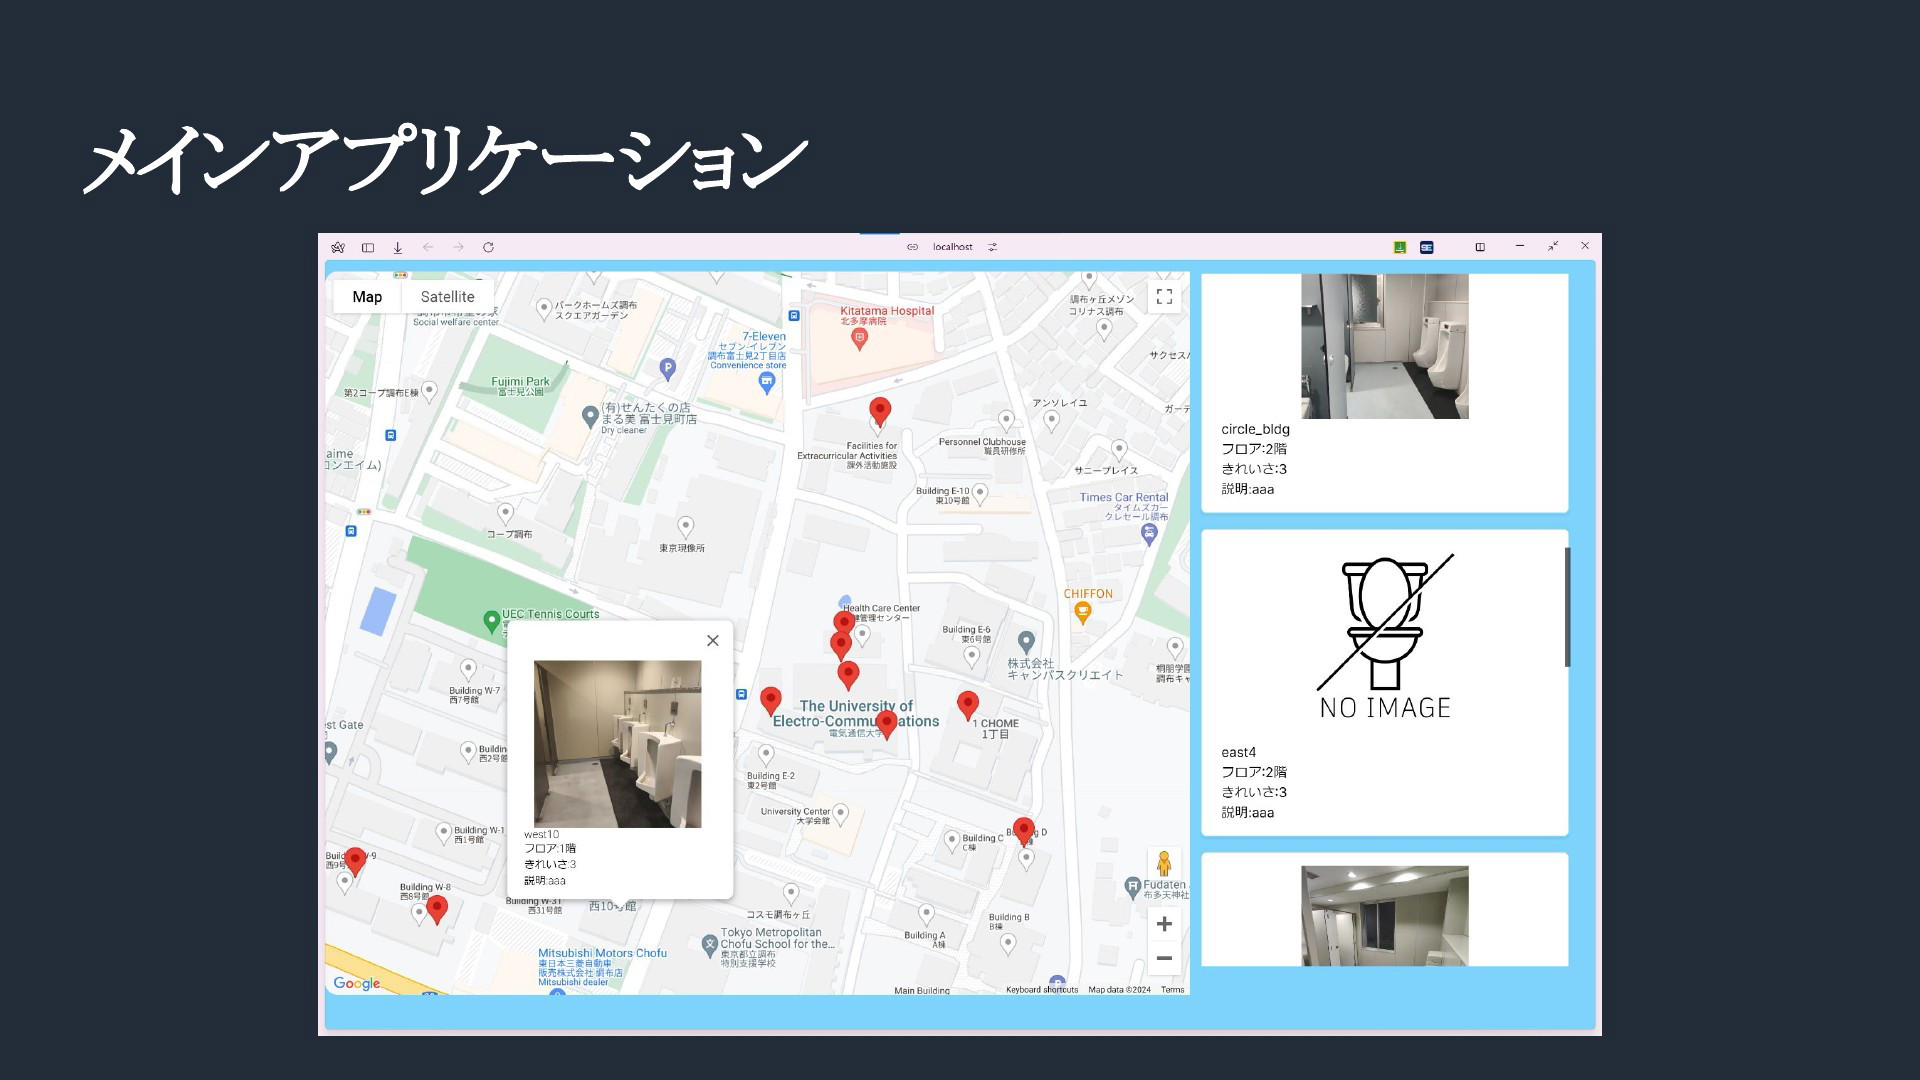
Task: Open the Keyboard shortcuts link on the map
Action: [x=1041, y=990]
